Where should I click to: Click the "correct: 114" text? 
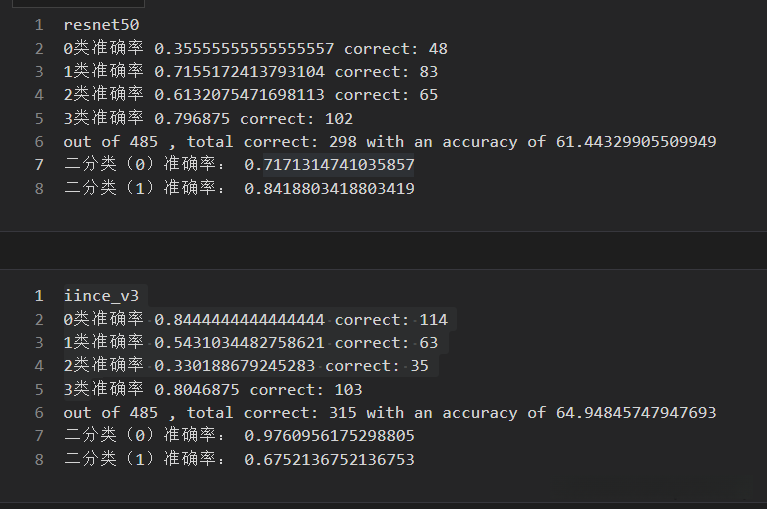pyautogui.click(x=391, y=320)
